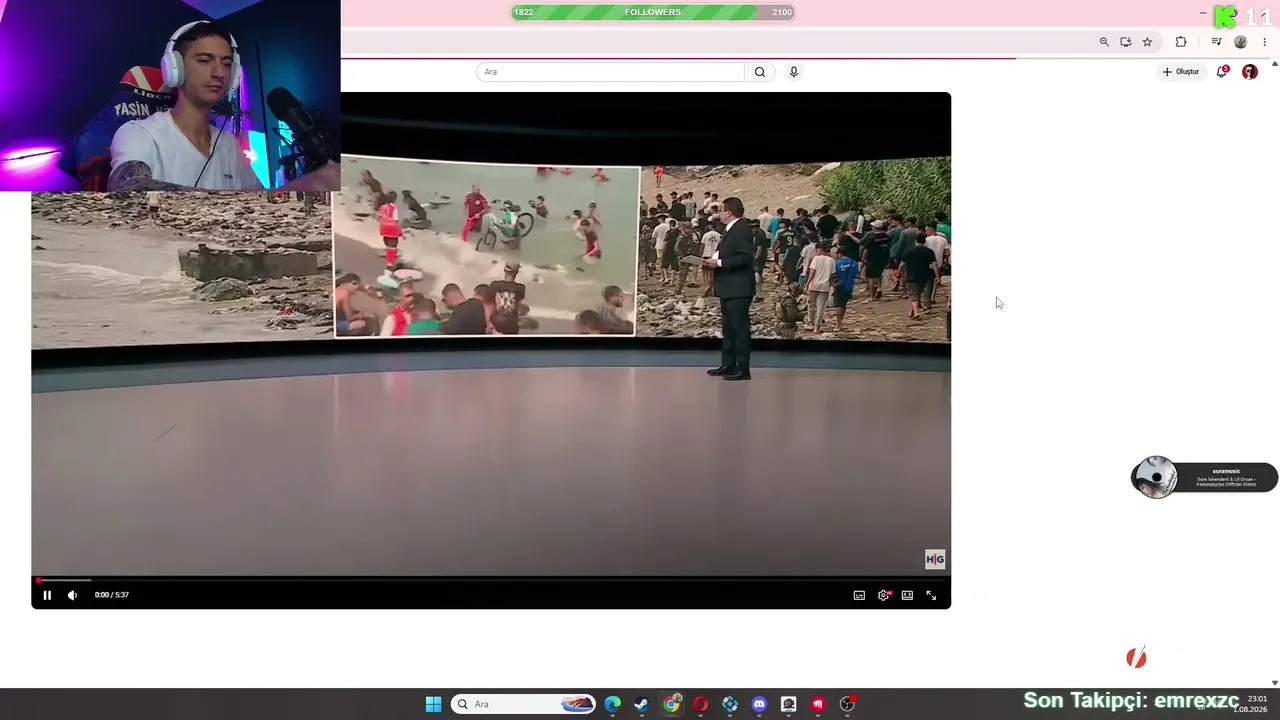Switch to theater mode
1280x720 pixels.
click(907, 595)
